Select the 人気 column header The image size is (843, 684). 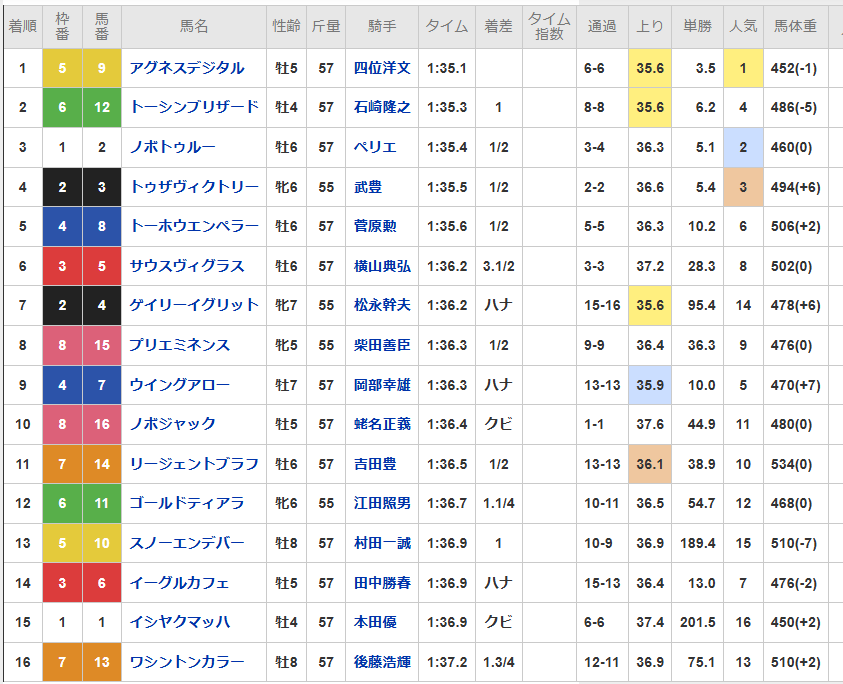(743, 26)
